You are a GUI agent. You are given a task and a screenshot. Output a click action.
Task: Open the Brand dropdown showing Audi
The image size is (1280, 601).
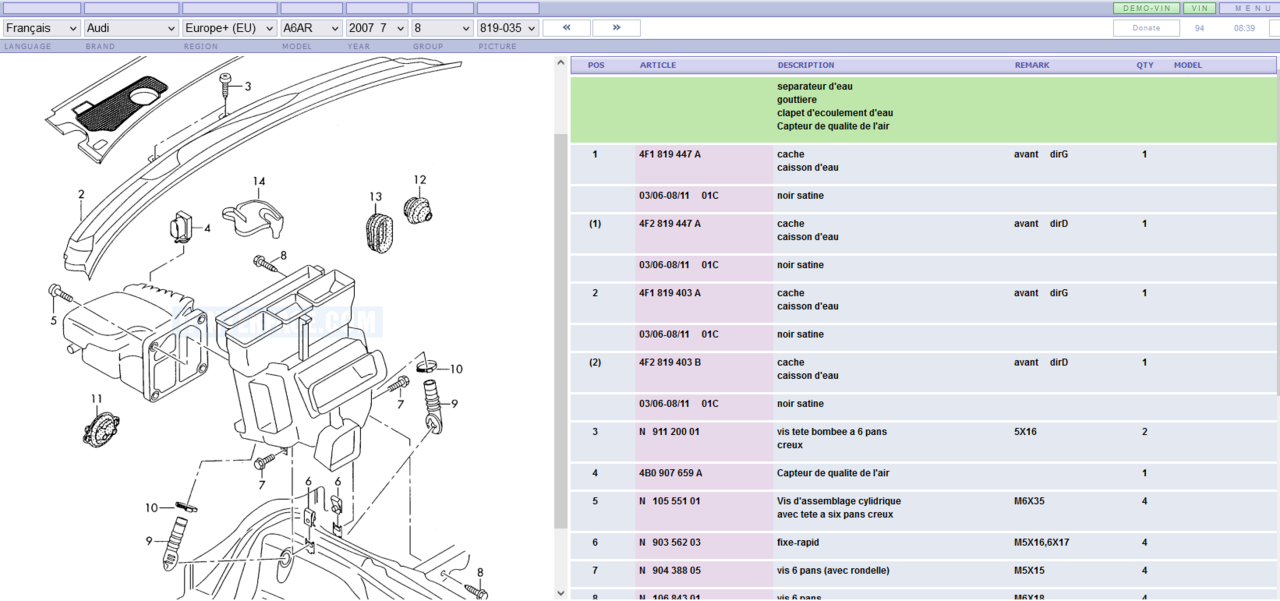pyautogui.click(x=130, y=28)
